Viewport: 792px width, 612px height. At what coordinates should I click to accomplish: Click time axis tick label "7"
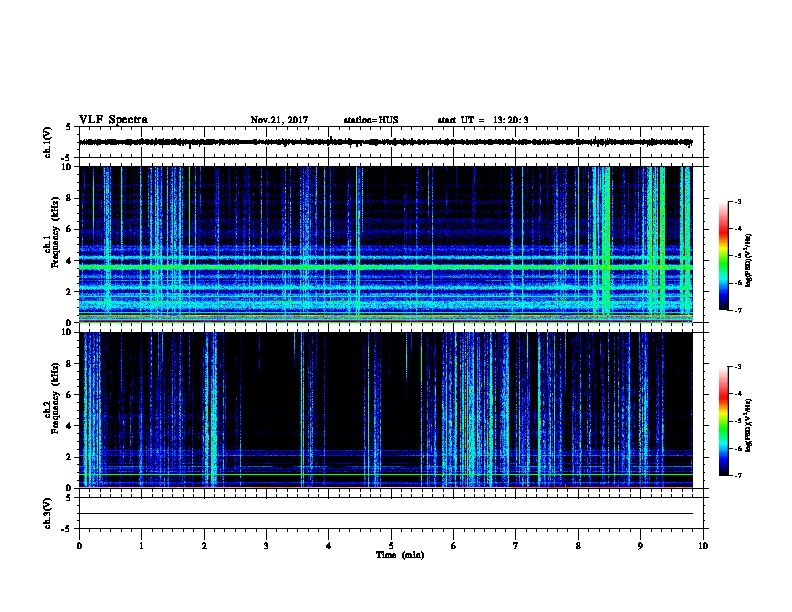516,545
